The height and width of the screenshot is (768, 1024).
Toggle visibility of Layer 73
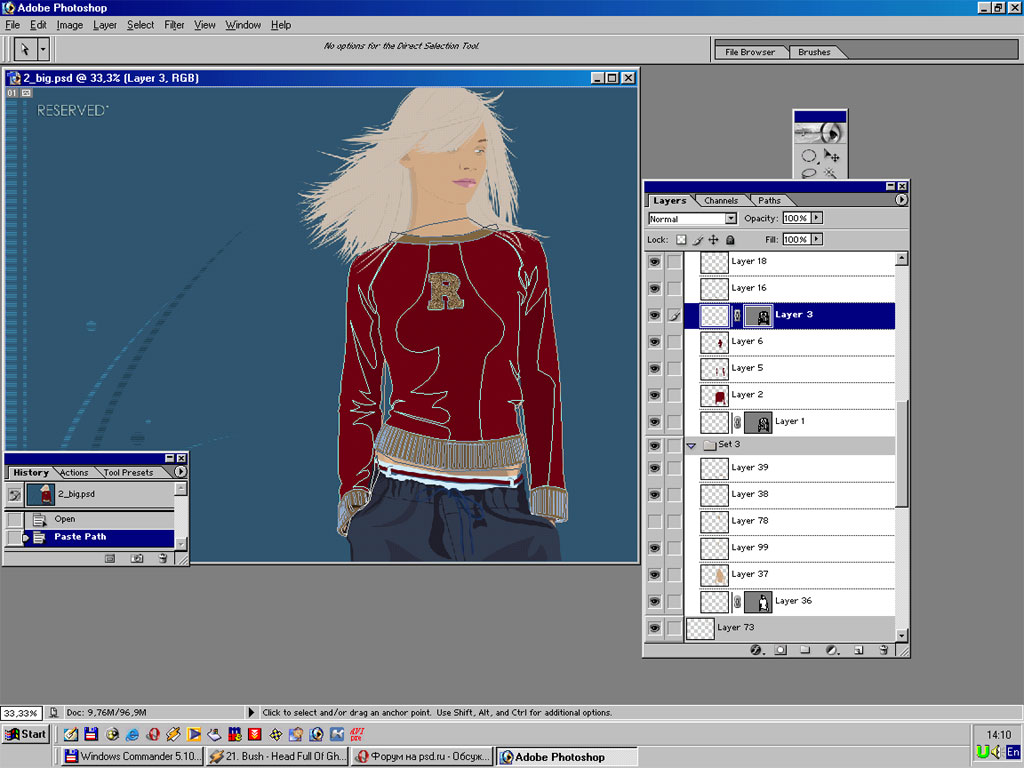coord(654,628)
